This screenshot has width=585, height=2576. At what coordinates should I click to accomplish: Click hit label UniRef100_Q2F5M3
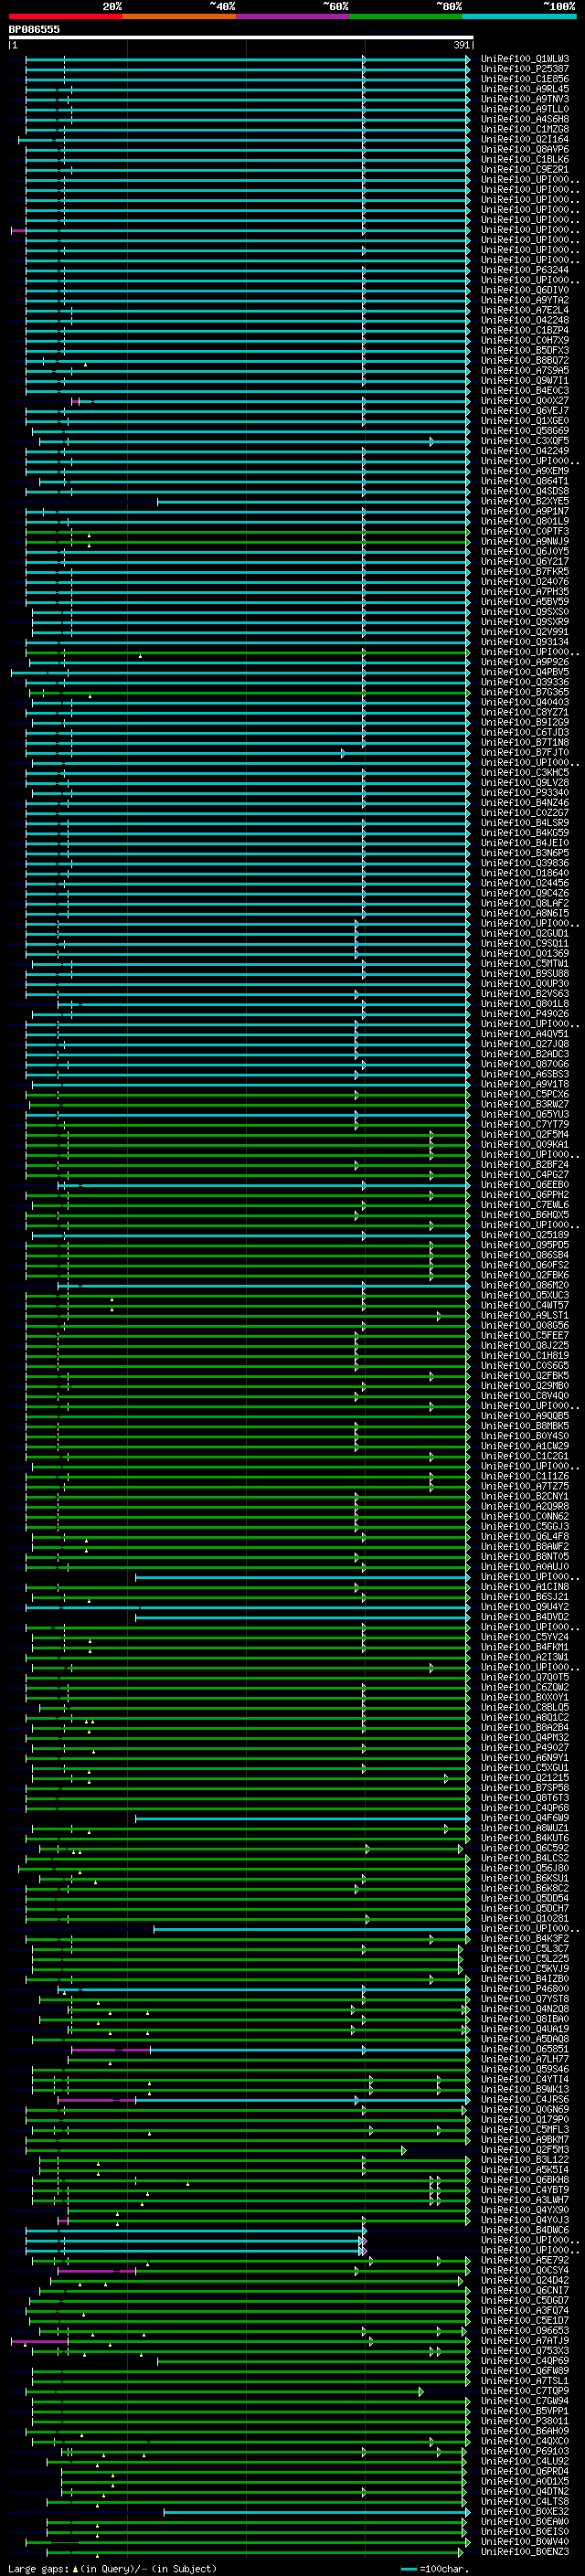[524, 2150]
